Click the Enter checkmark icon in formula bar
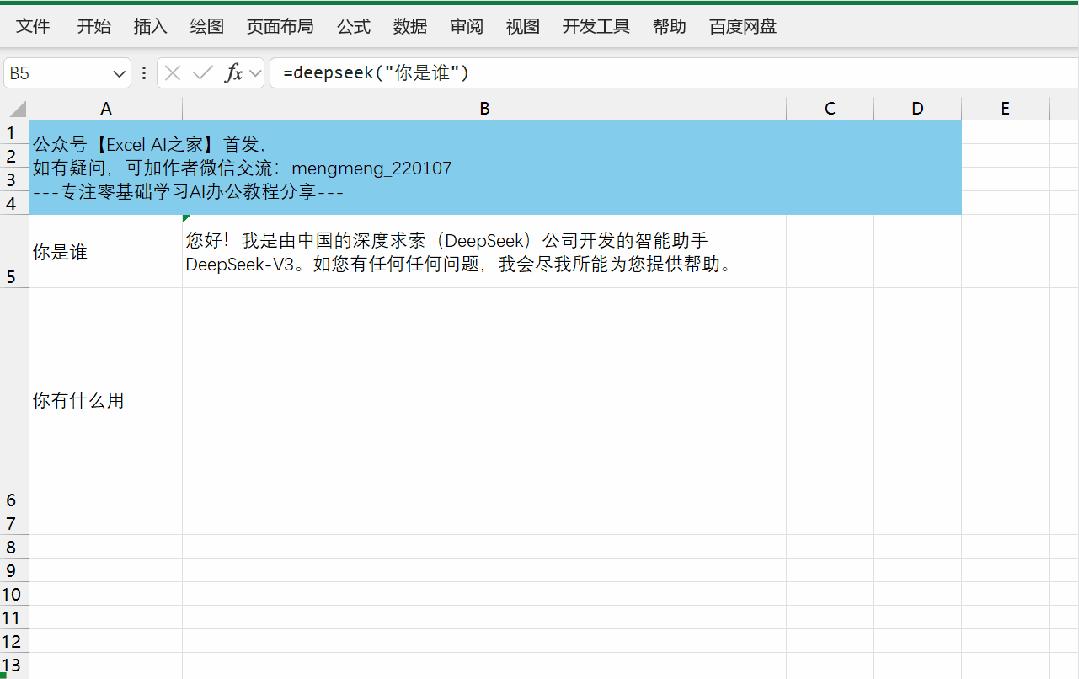Viewport: 1079px width, 679px height. pyautogui.click(x=200, y=72)
